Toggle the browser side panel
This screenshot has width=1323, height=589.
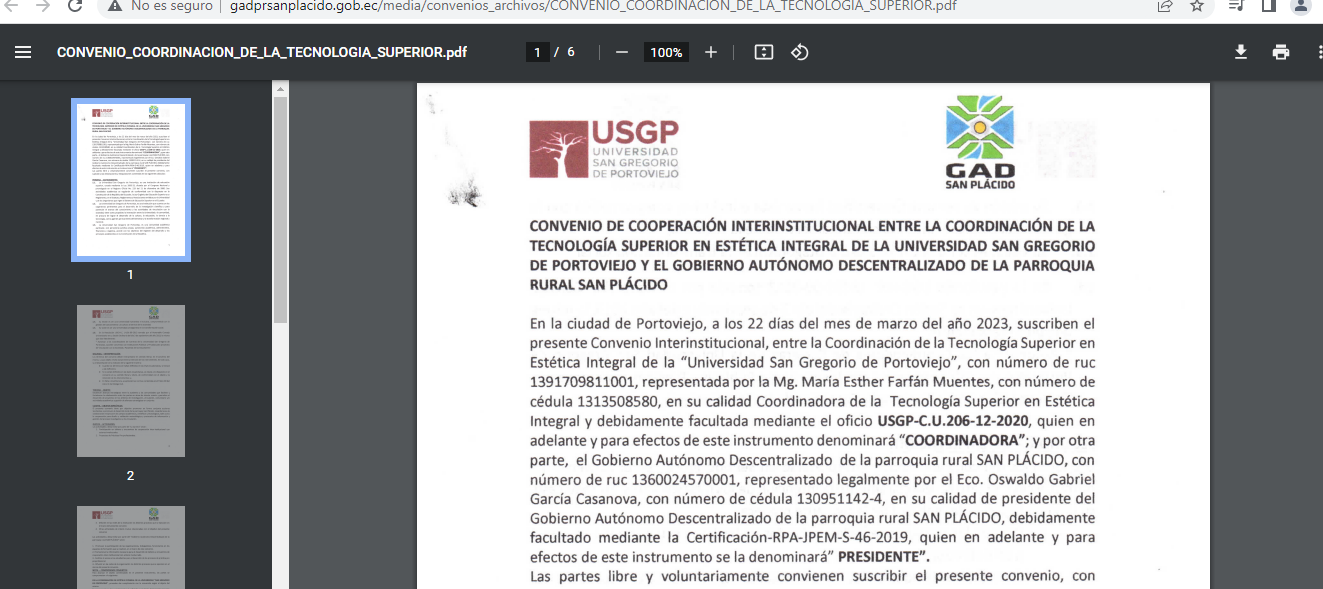click(x=1268, y=6)
